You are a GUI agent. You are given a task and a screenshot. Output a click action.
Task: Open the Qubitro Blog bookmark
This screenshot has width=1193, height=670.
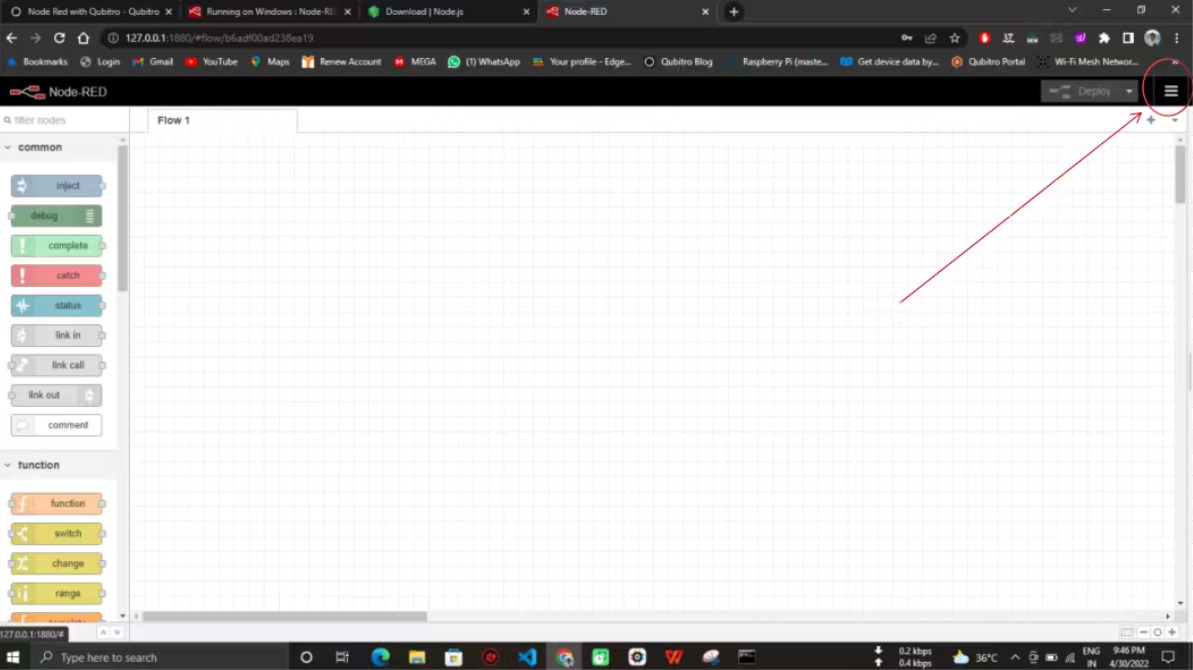pyautogui.click(x=679, y=62)
